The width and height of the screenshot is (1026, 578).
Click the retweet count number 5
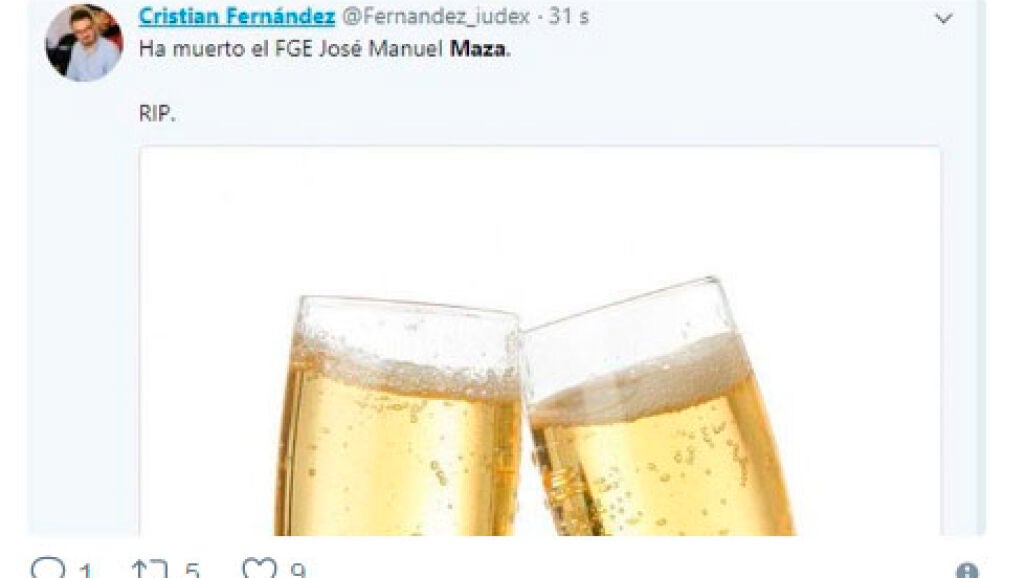192,570
